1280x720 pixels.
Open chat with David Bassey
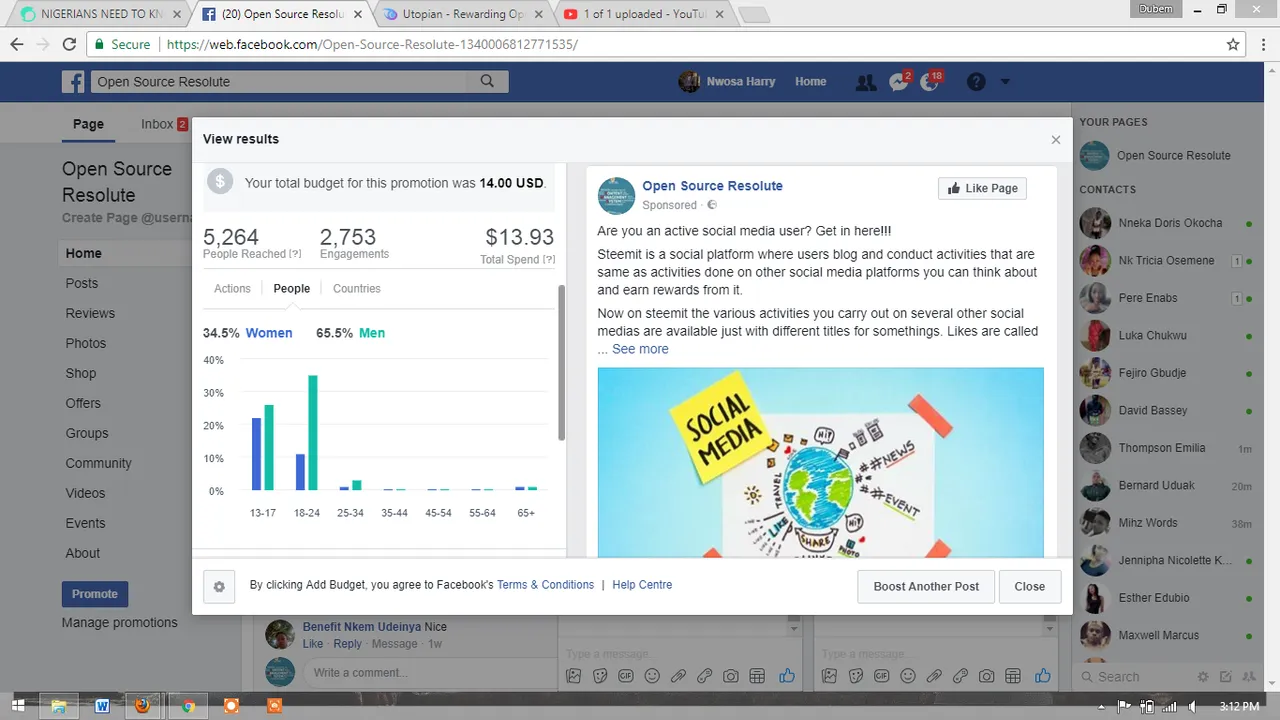point(1166,410)
